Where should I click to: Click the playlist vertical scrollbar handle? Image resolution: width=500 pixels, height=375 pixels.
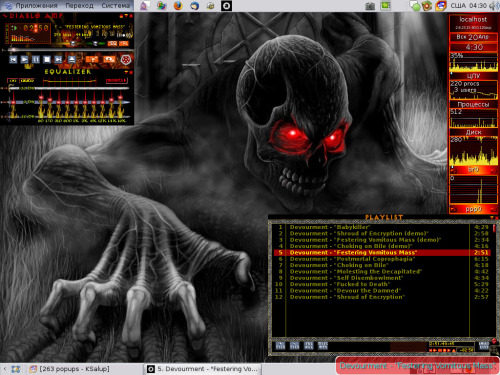pyautogui.click(x=494, y=229)
